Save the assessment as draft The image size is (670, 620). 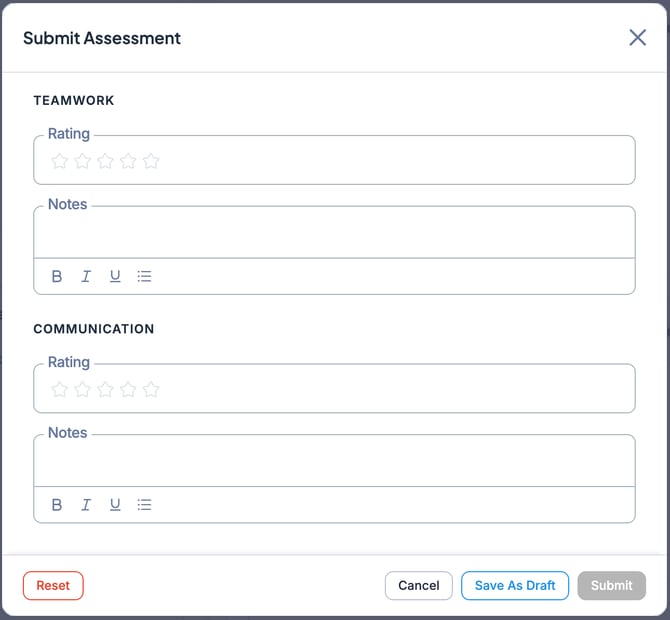coord(515,586)
